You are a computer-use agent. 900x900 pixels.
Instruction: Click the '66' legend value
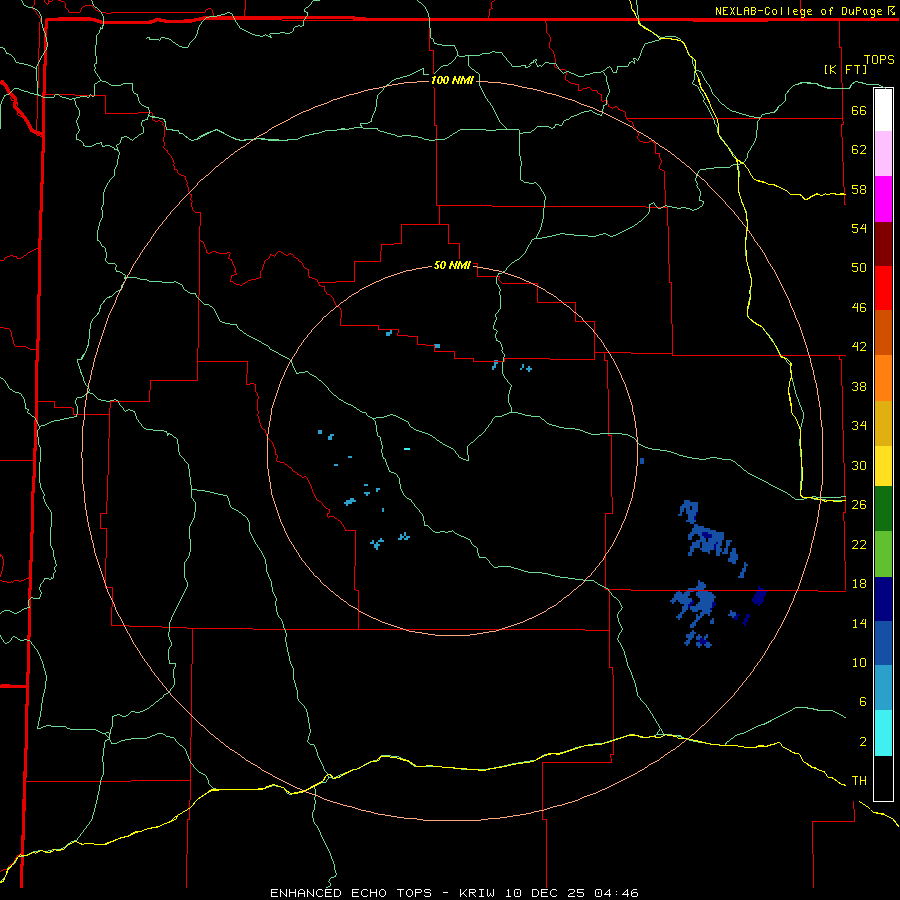pyautogui.click(x=859, y=110)
